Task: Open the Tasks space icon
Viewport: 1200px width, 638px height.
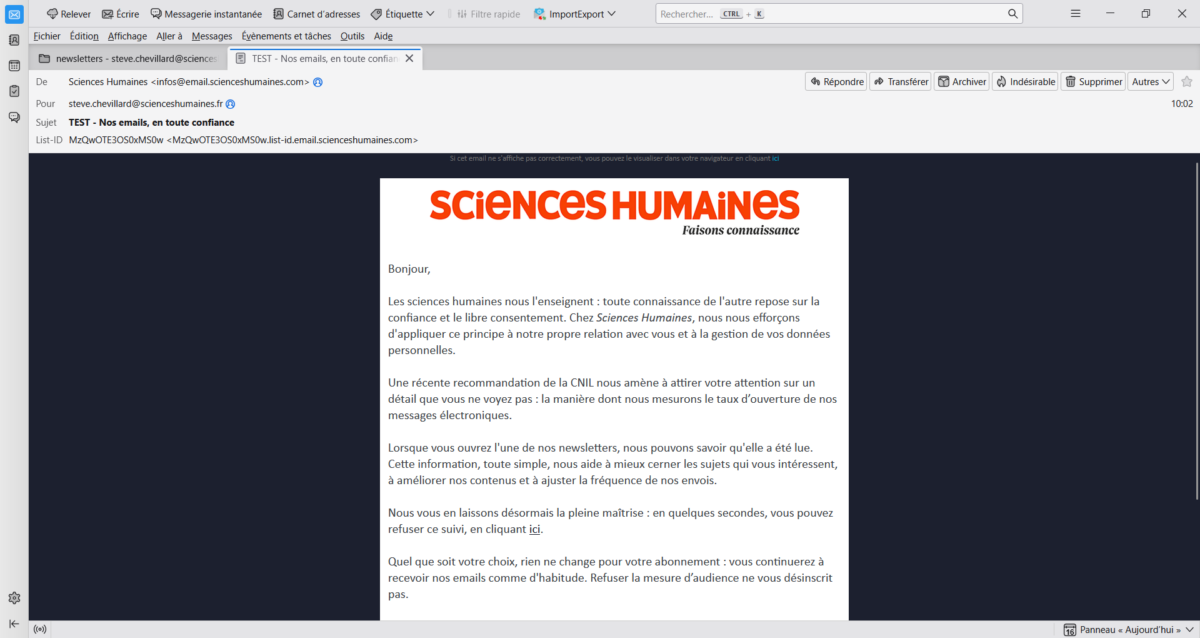Action: coord(14,91)
